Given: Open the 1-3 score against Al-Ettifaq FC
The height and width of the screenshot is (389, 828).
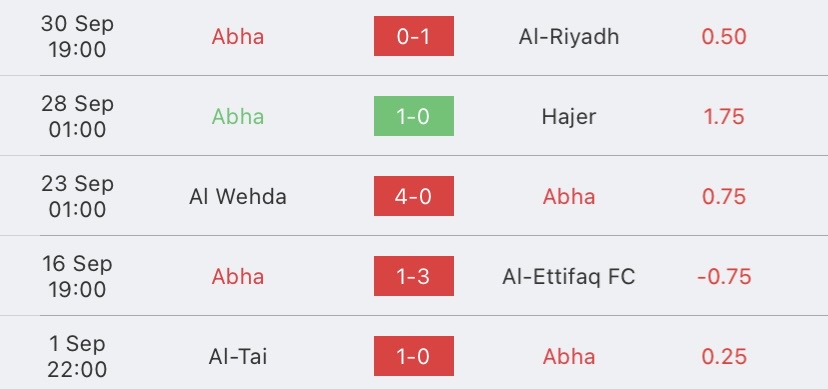Looking at the screenshot, I should [413, 276].
